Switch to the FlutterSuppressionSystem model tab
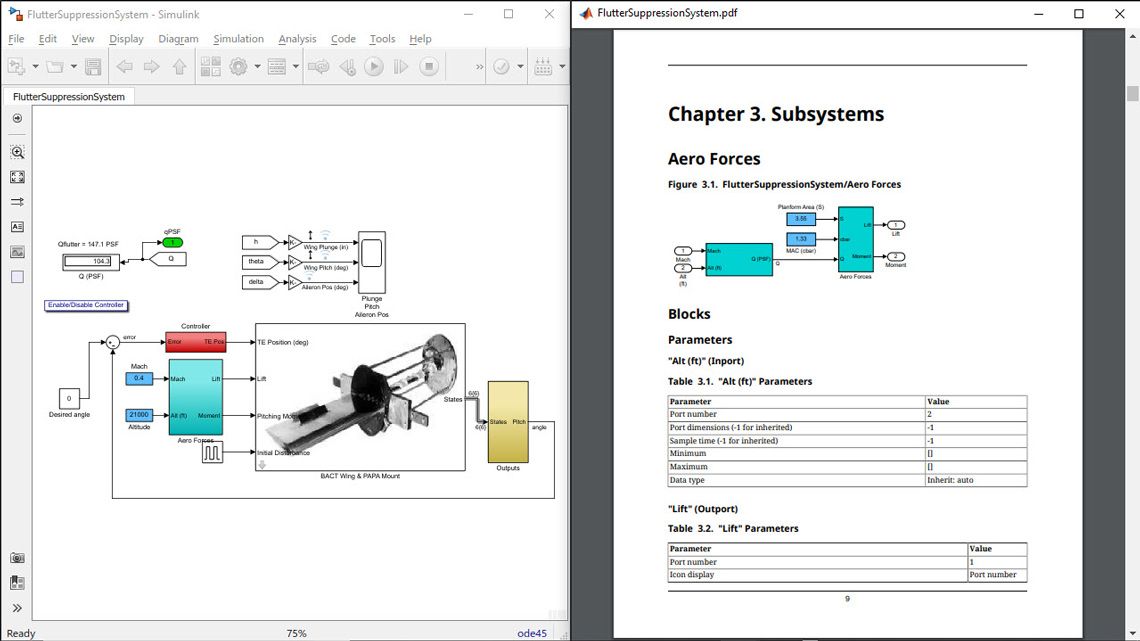The image size is (1140, 641). click(69, 97)
